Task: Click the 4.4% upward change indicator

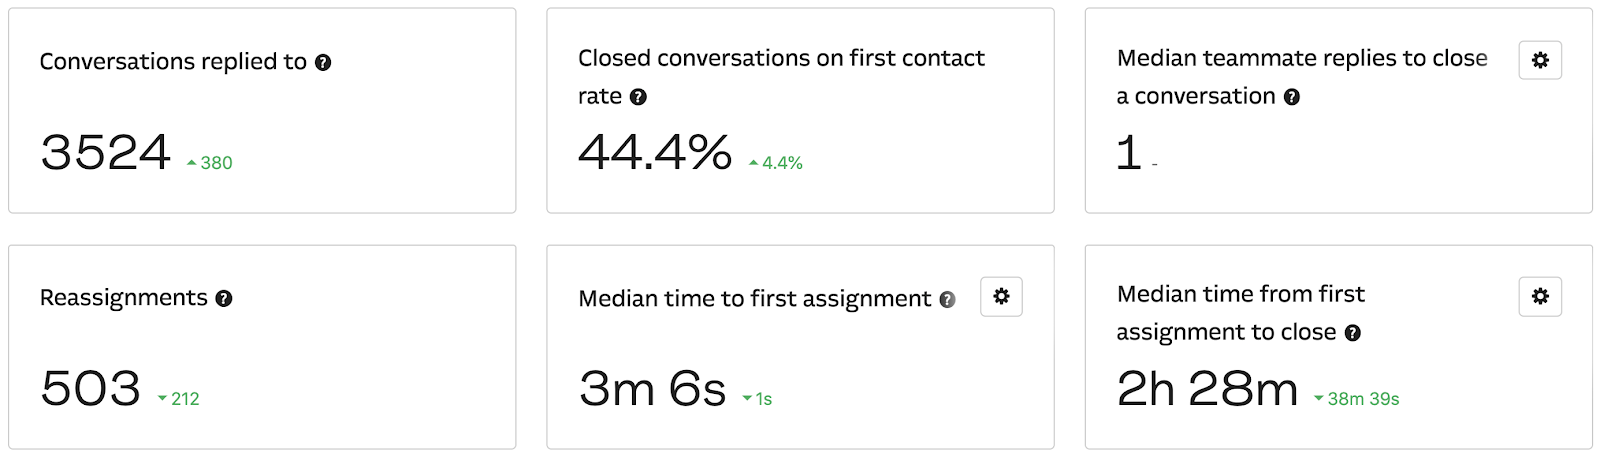Action: [x=777, y=163]
